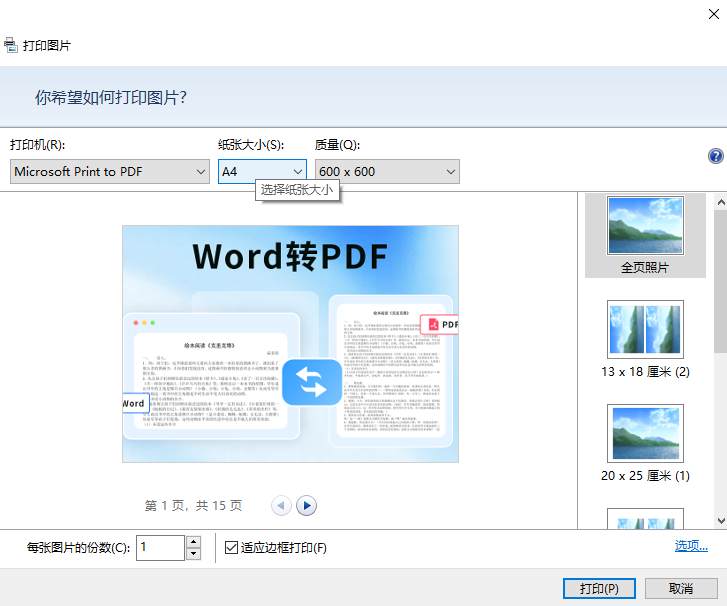This screenshot has height=606, width=727.
Task: Select the 13 x 18 厘米 (2) layout
Action: 645,339
